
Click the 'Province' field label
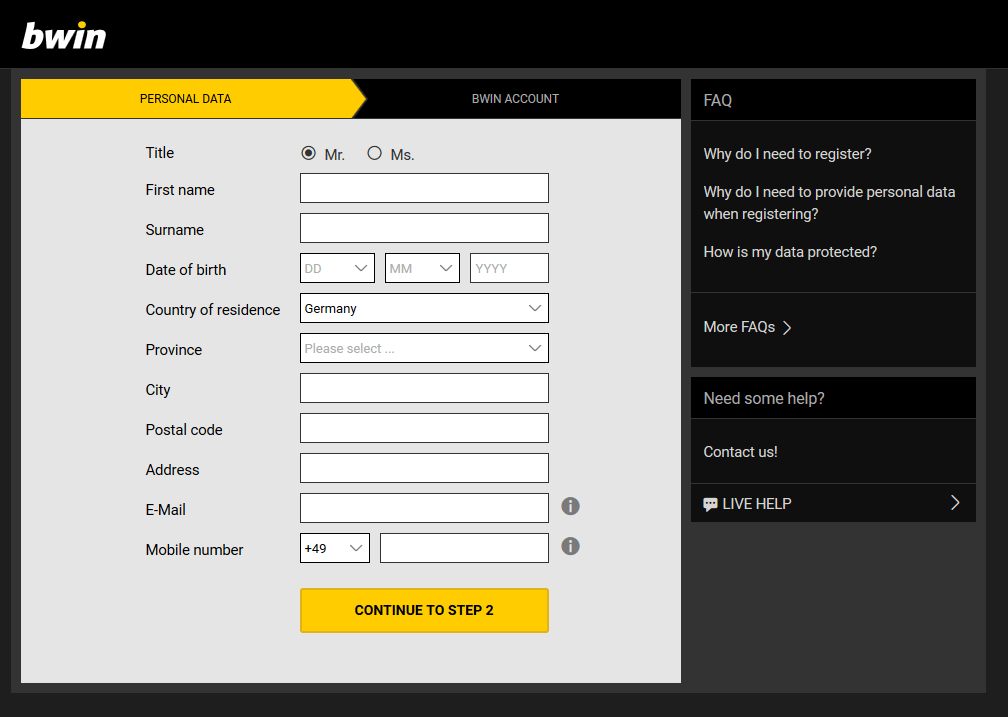(174, 349)
